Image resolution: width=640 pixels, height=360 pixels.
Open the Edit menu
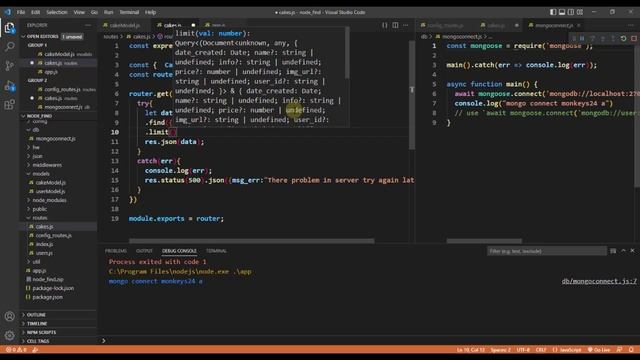tap(36, 12)
